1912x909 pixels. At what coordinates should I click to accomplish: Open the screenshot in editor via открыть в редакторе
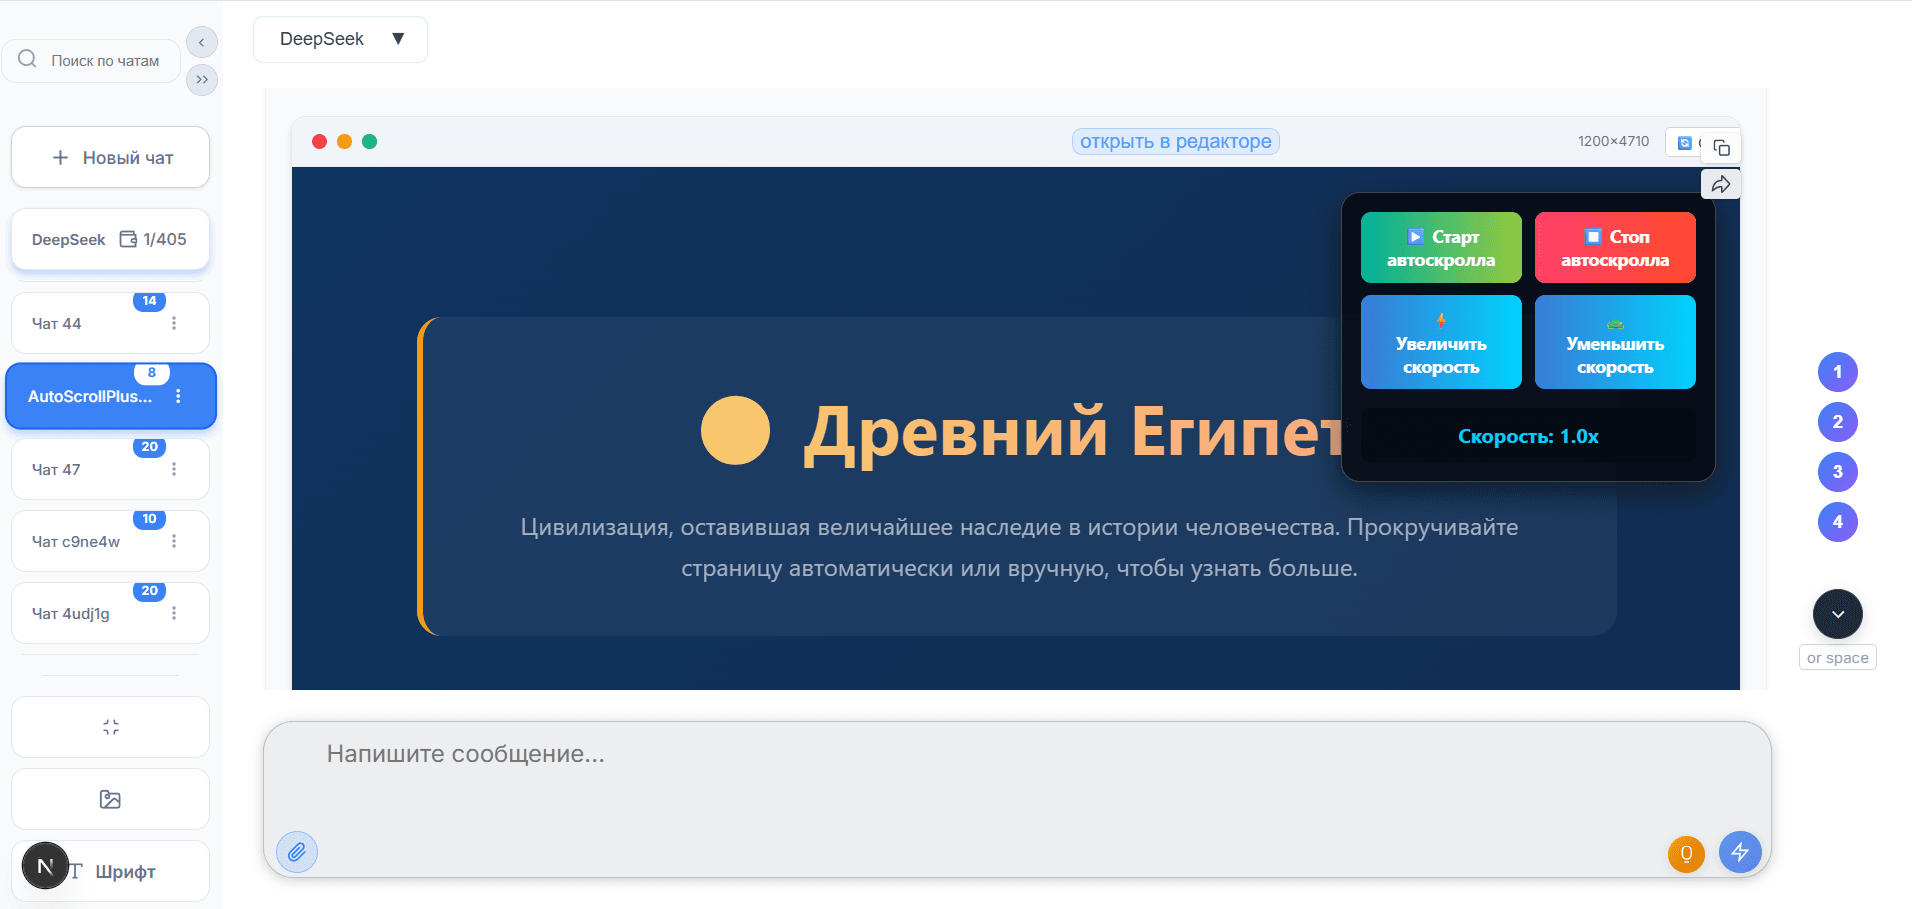1175,141
